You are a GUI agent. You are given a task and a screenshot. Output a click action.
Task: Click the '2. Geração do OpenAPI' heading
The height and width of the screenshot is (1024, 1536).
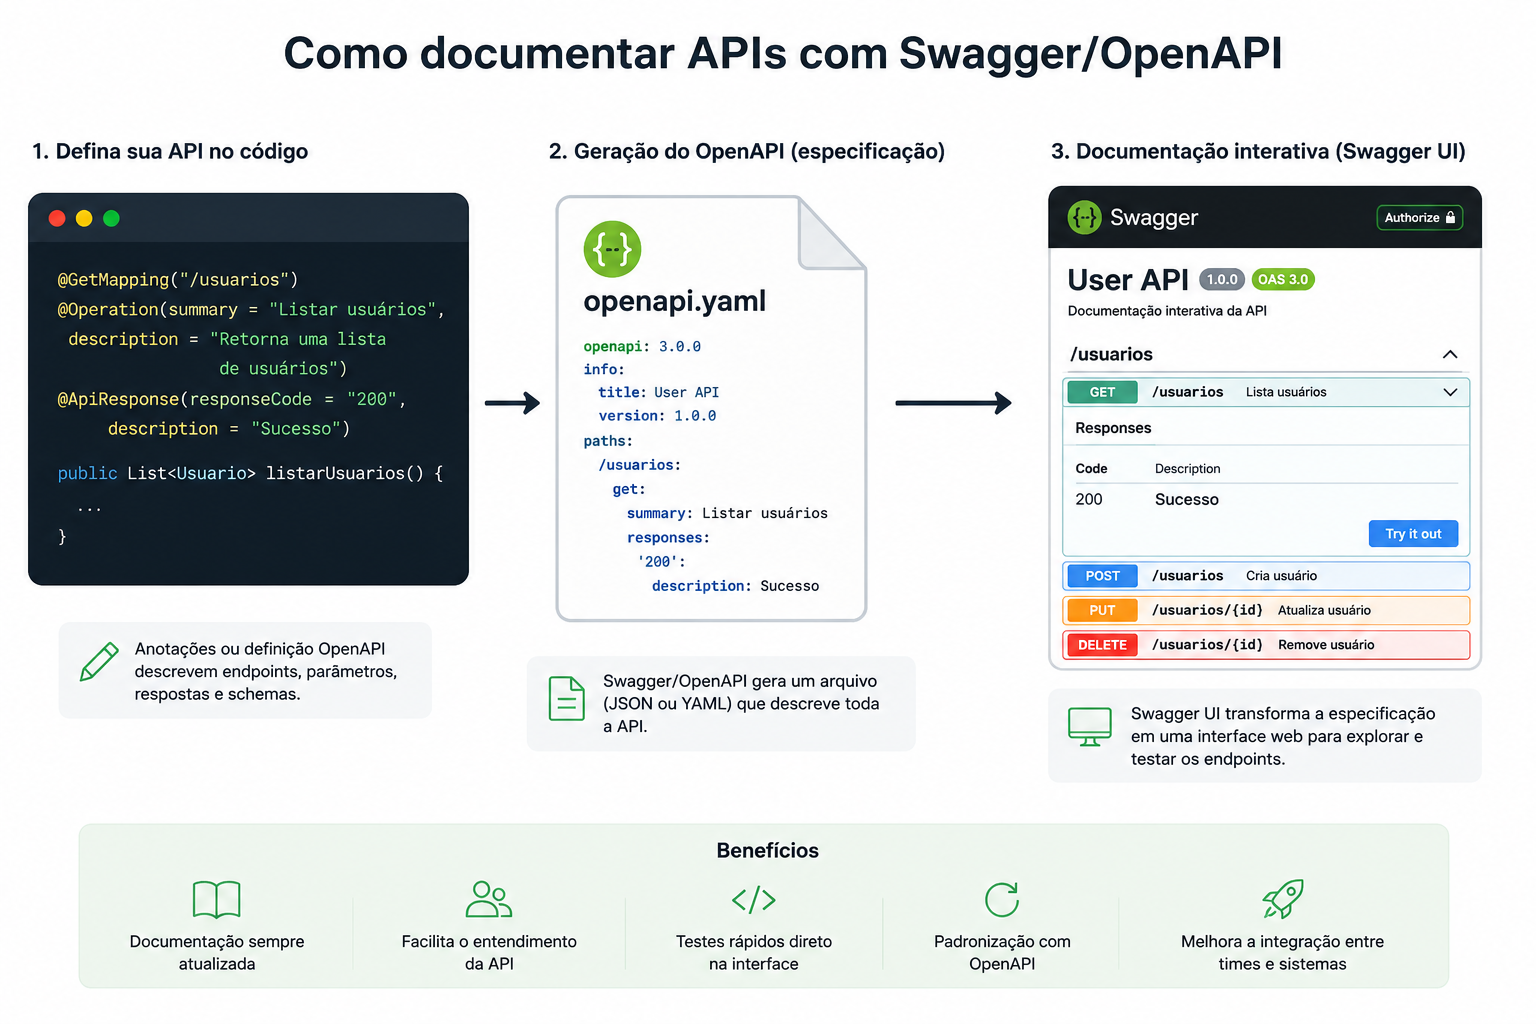click(746, 152)
